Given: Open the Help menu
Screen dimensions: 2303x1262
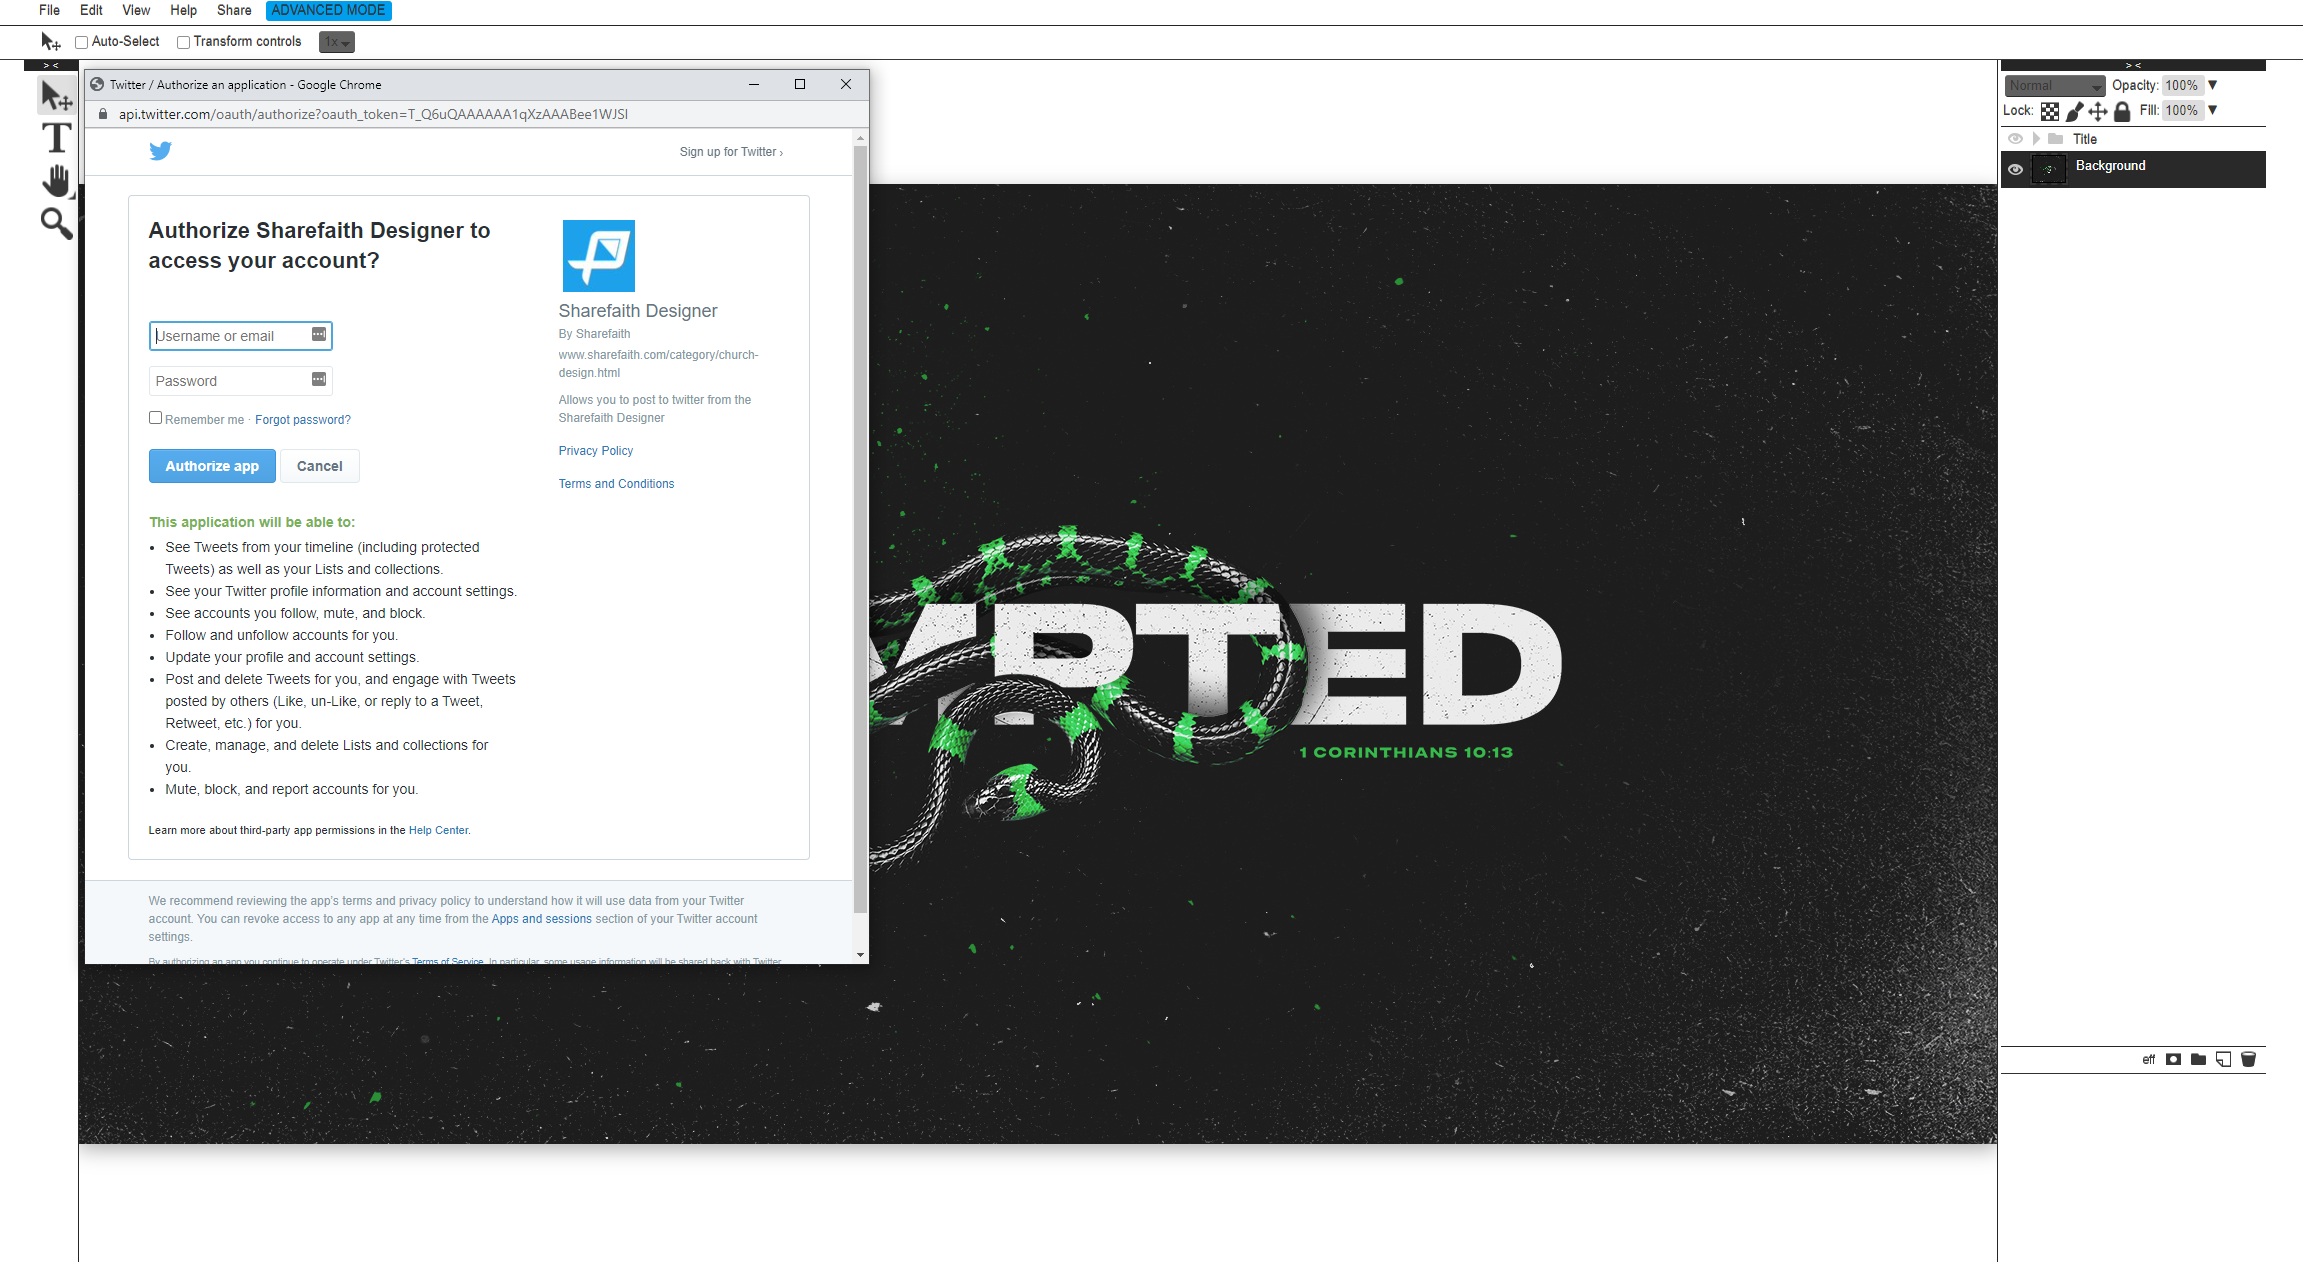Looking at the screenshot, I should 183,10.
